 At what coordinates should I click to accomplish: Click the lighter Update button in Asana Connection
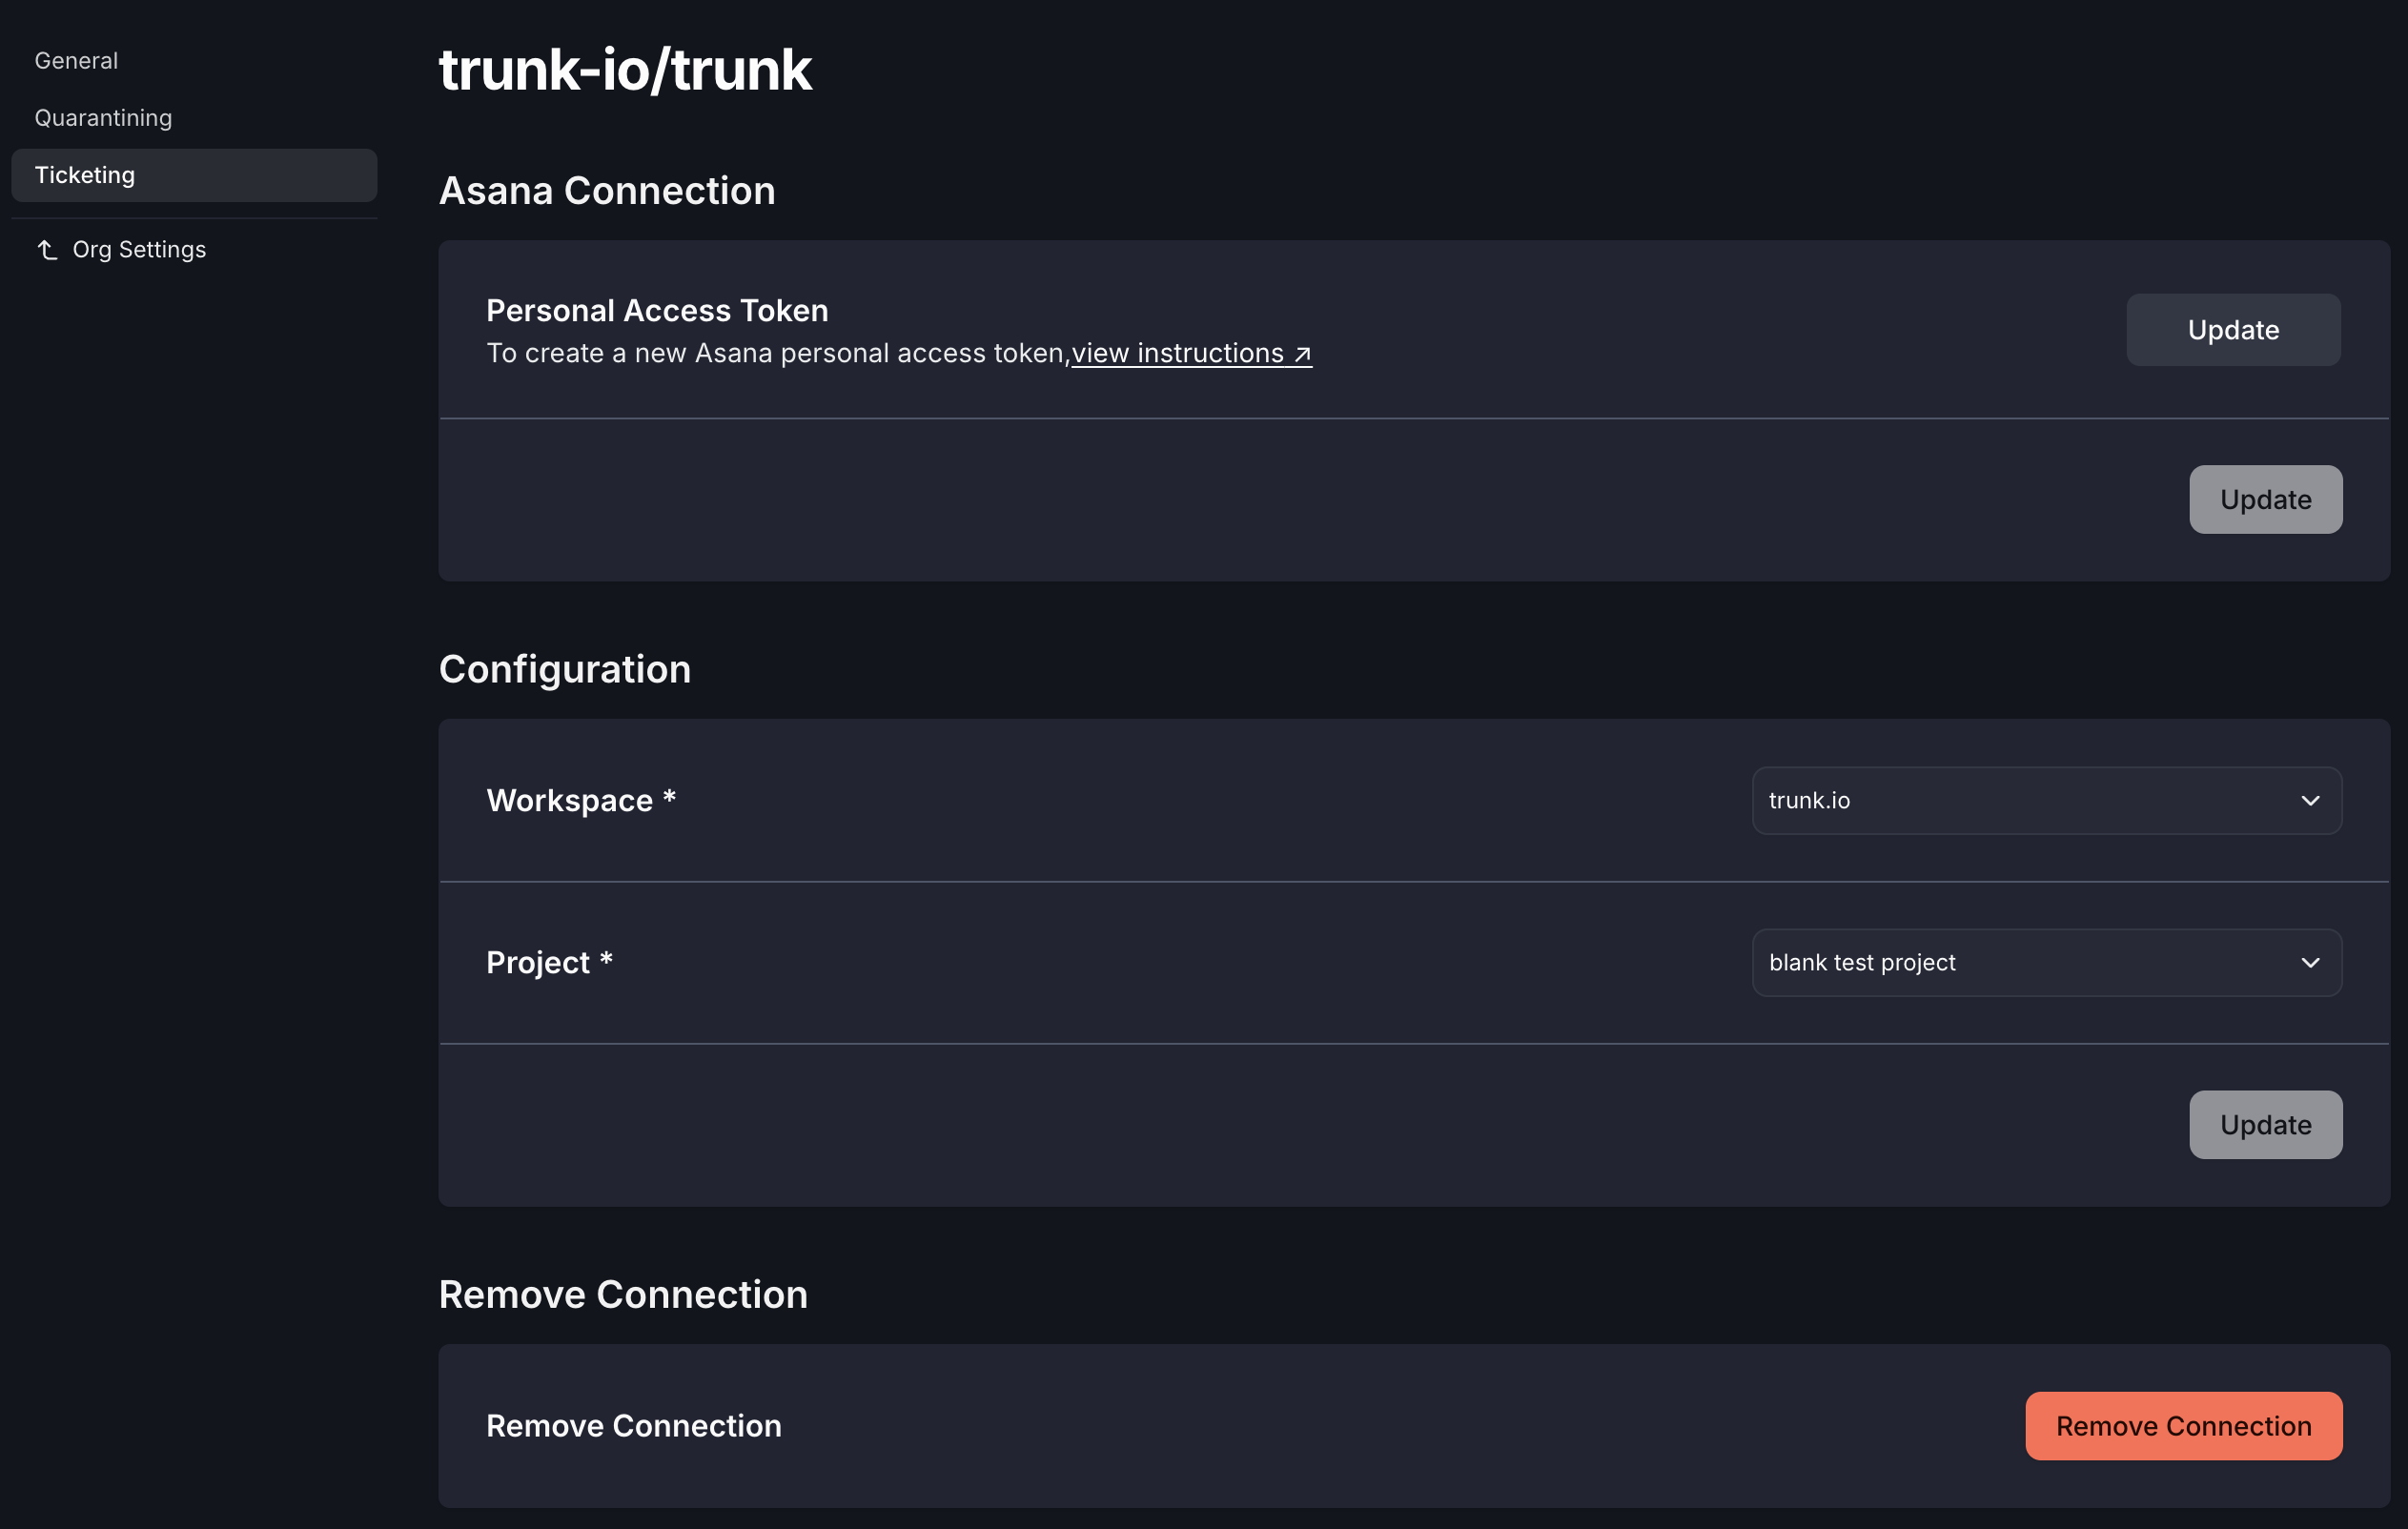tap(2265, 499)
